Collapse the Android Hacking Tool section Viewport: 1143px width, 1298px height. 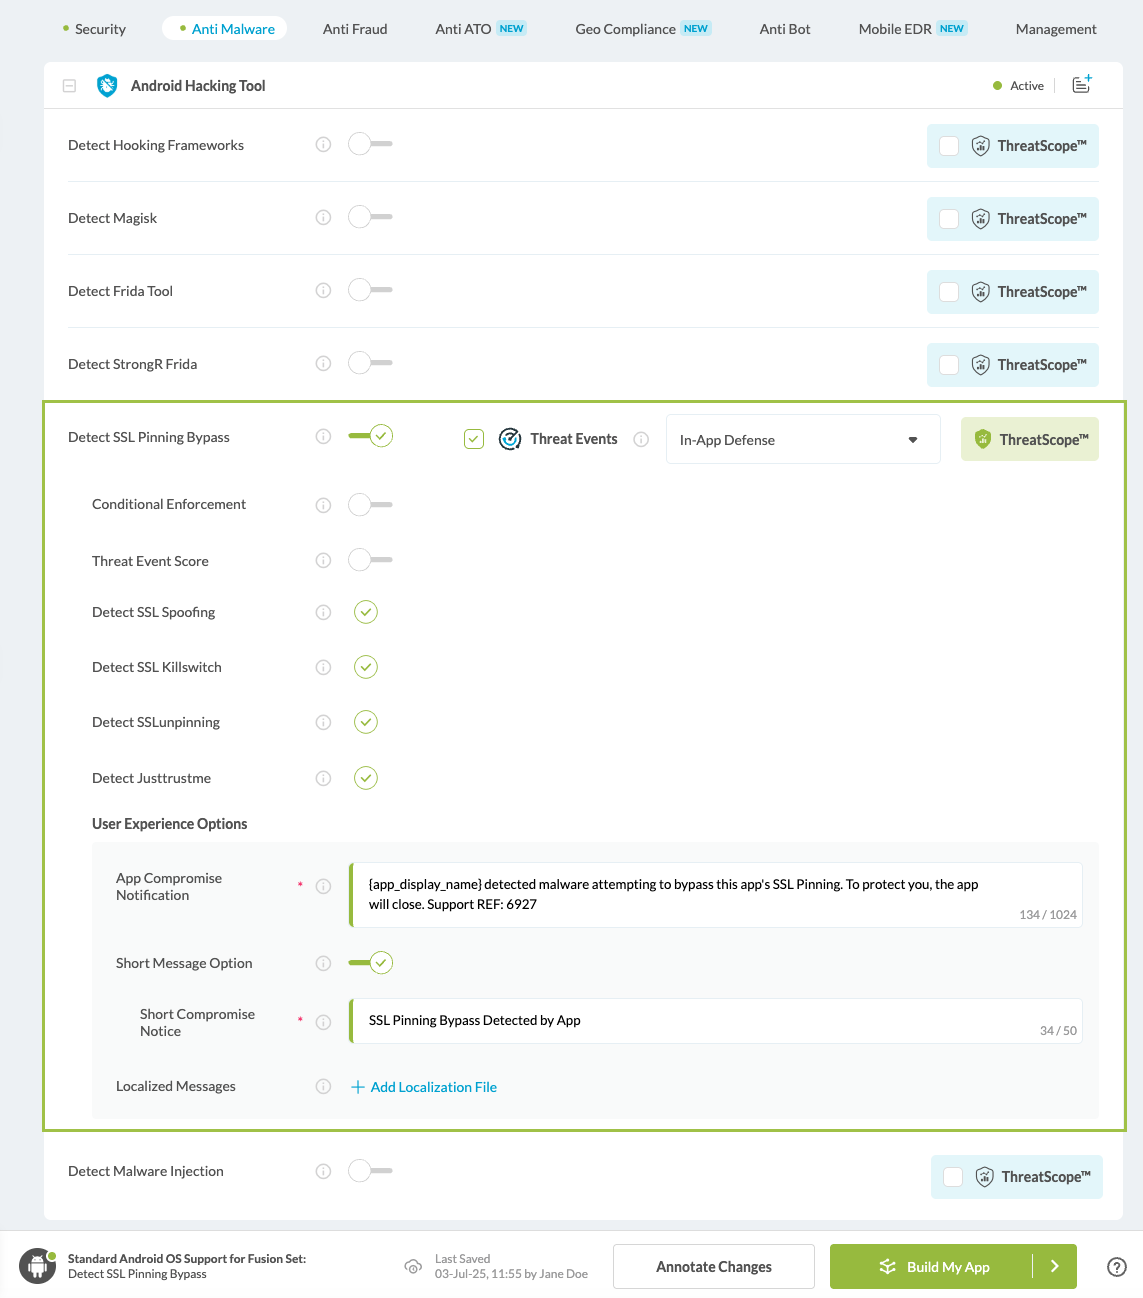coord(70,86)
